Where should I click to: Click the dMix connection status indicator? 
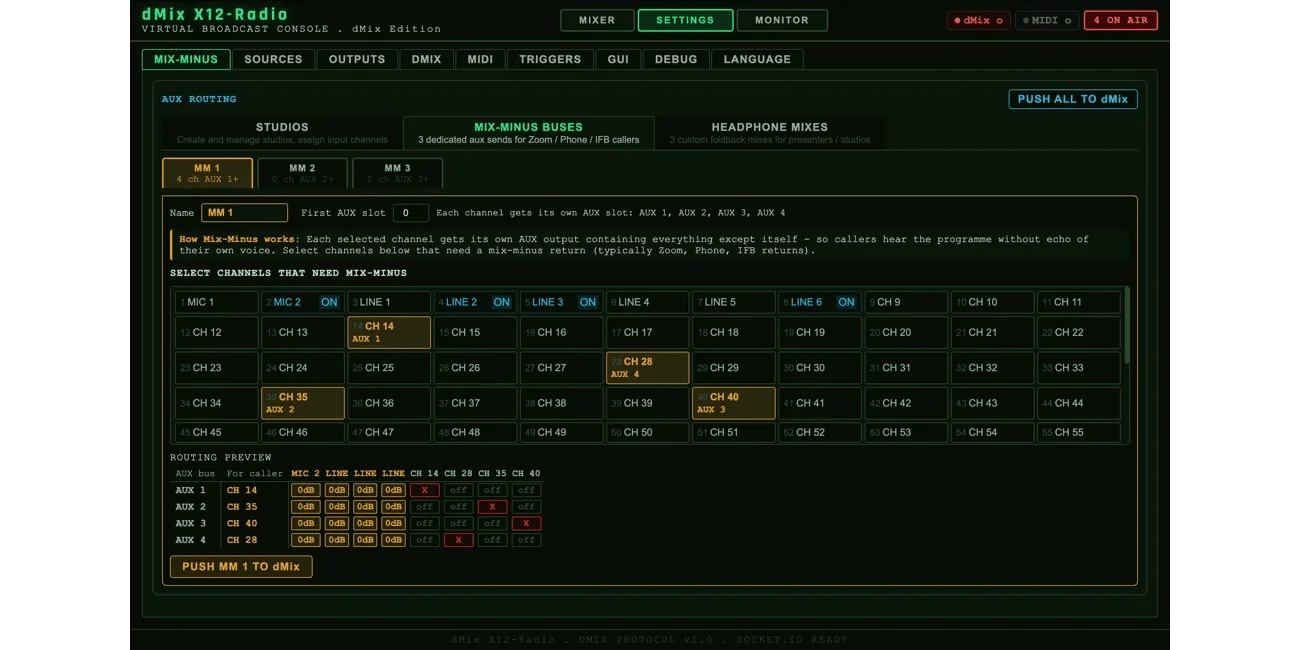(978, 20)
